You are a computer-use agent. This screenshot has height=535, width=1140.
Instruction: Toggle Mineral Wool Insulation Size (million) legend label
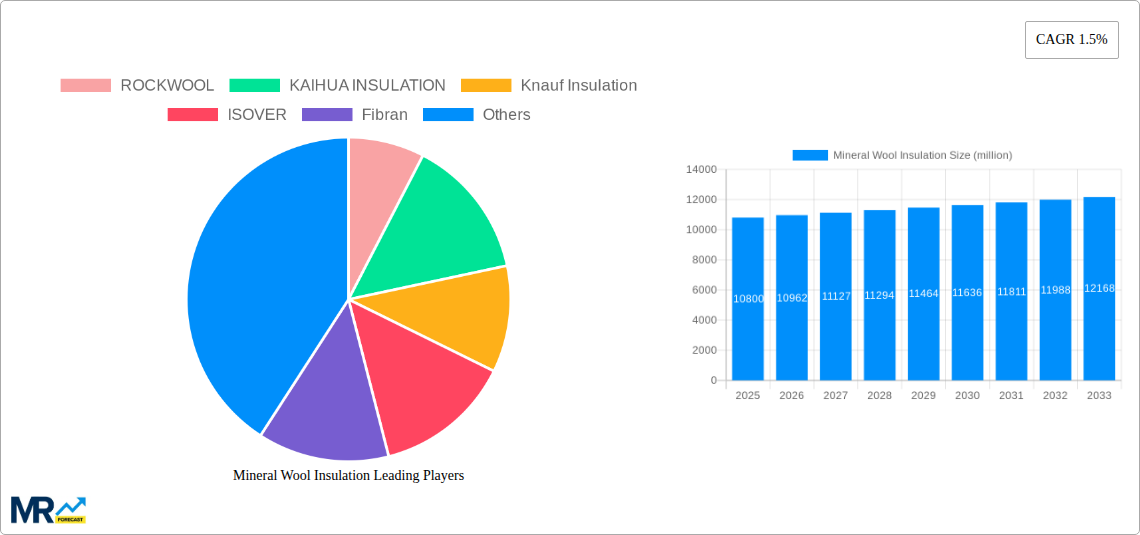pos(923,155)
